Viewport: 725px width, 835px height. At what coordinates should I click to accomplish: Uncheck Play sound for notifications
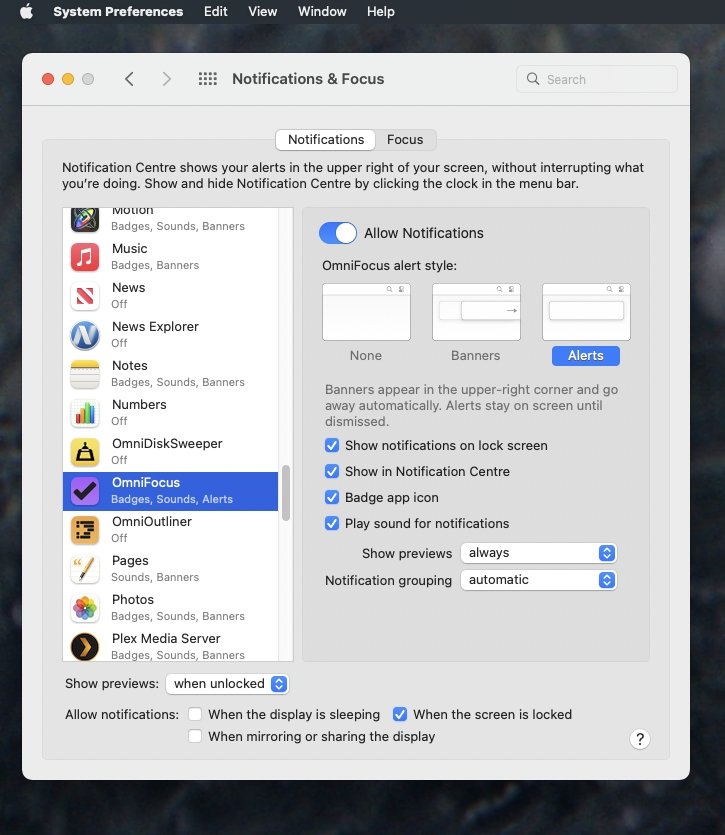point(332,523)
